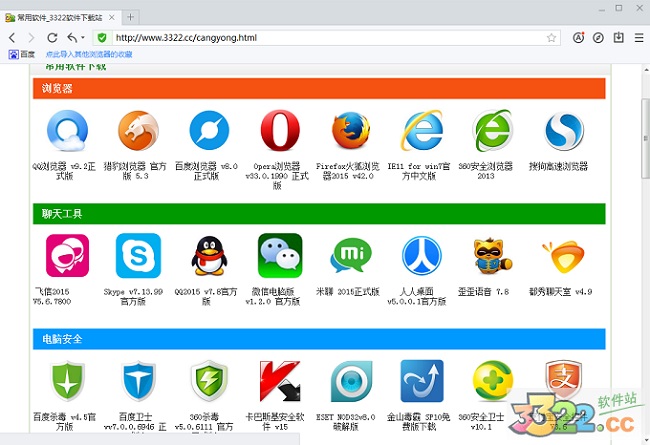Click the address bar URL field
Screen dimensions: 650x445
click(327, 38)
